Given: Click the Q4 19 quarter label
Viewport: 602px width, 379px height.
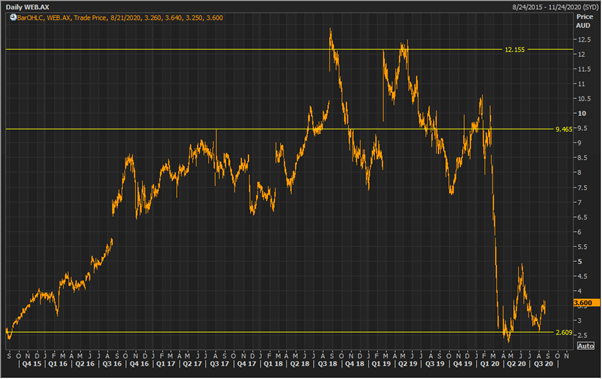Looking at the screenshot, I should pos(462,364).
